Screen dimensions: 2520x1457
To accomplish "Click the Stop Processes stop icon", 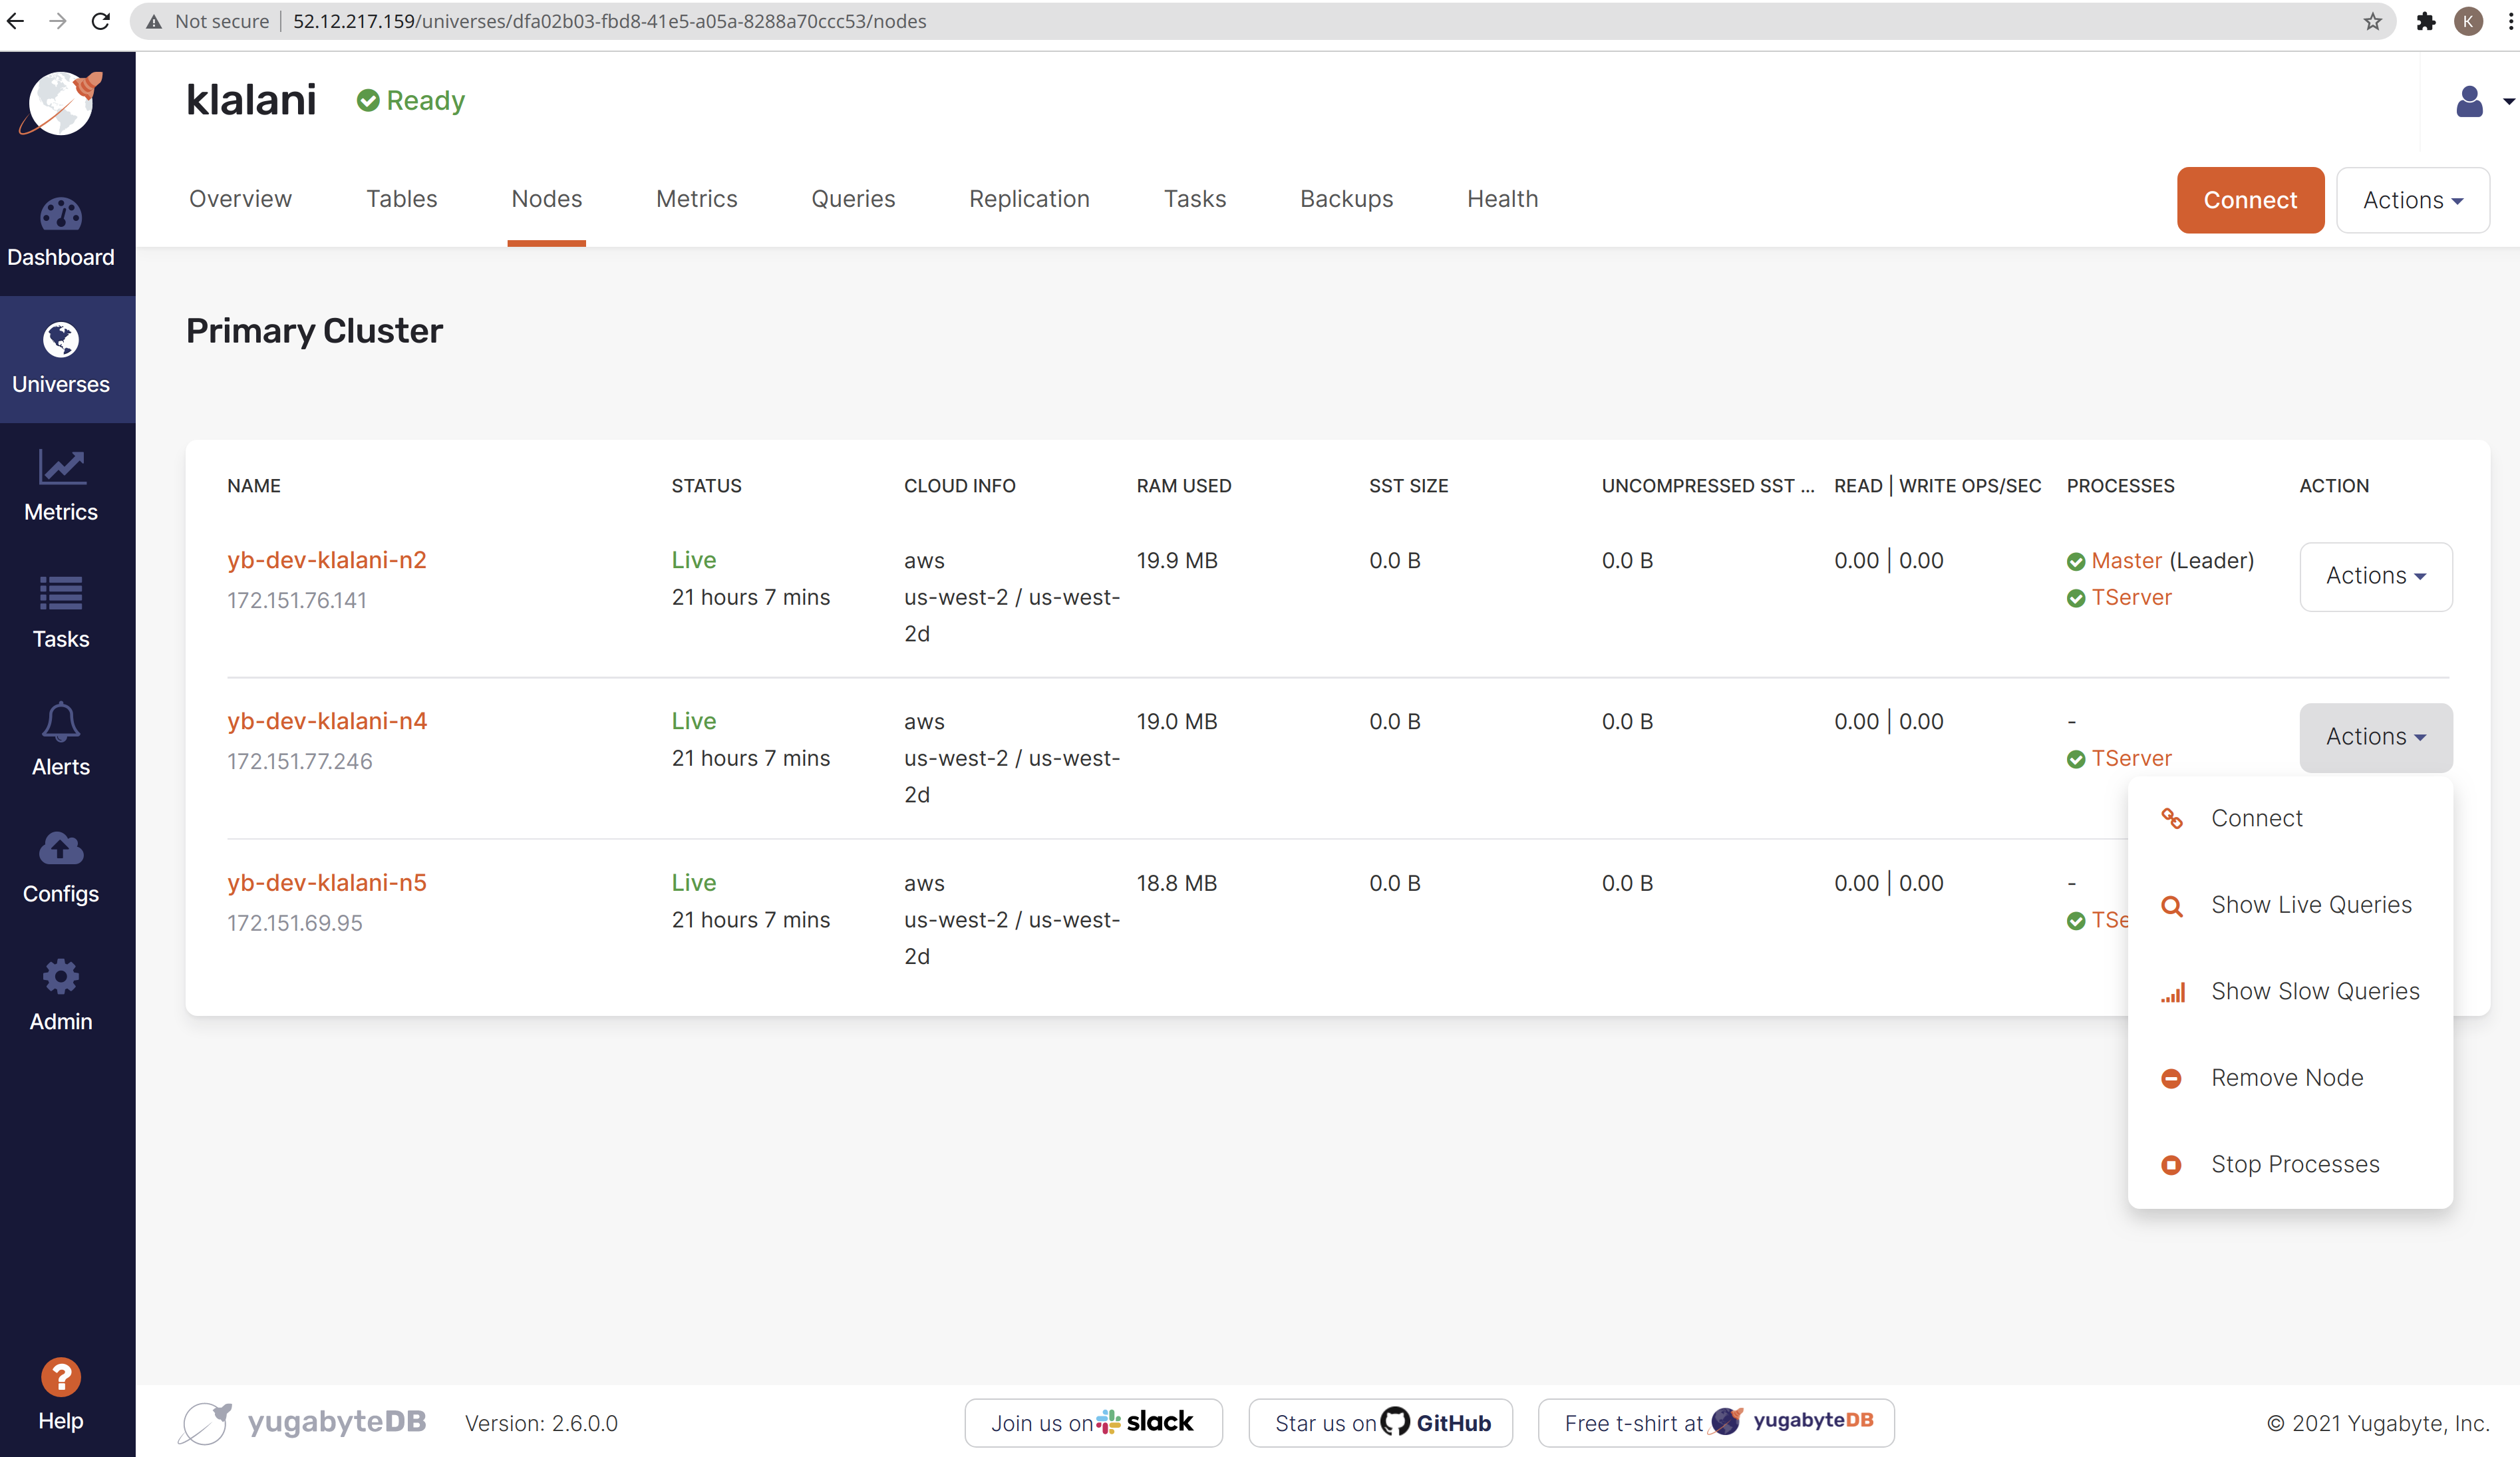I will (x=2171, y=1165).
